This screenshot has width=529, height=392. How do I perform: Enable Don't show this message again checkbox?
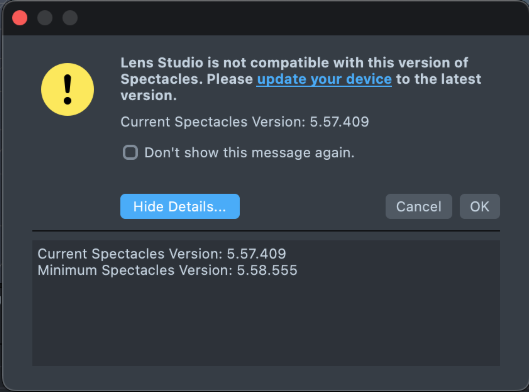[x=130, y=152]
